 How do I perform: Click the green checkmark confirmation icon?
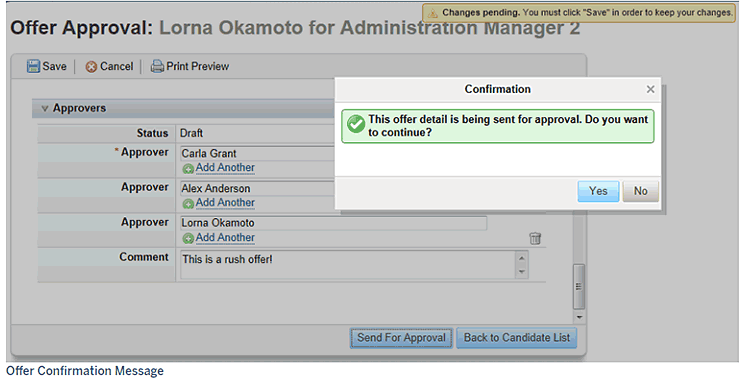(x=356, y=124)
